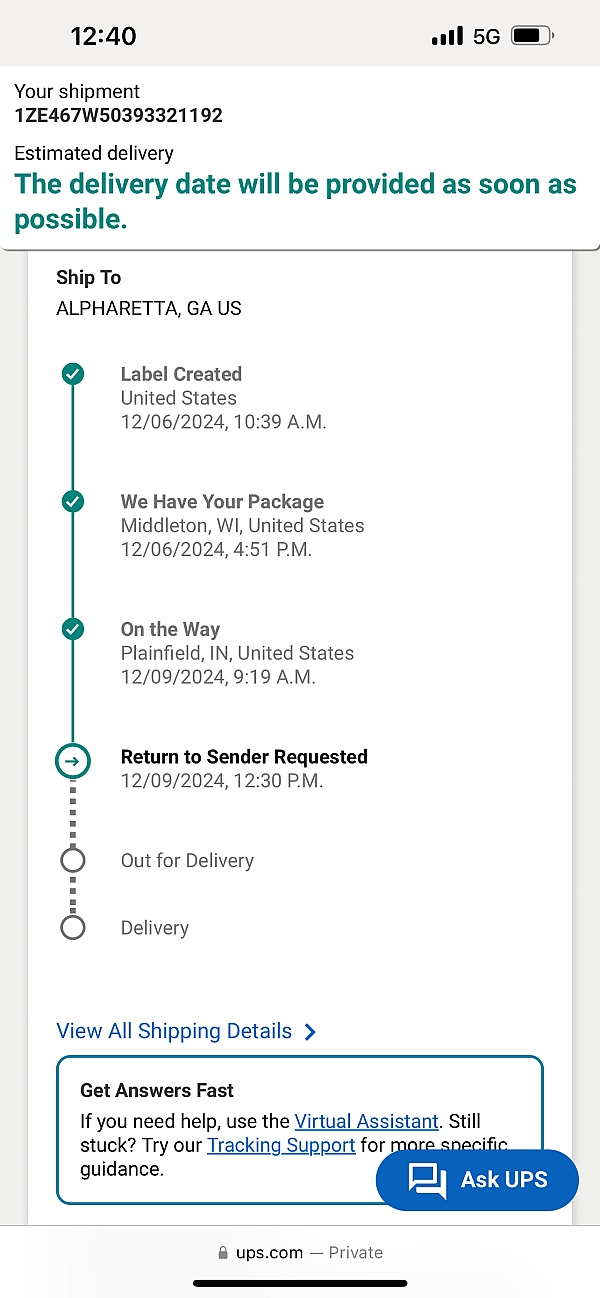Click the Return to Sender arrow icon
The image size is (600, 1298).
pos(73,761)
